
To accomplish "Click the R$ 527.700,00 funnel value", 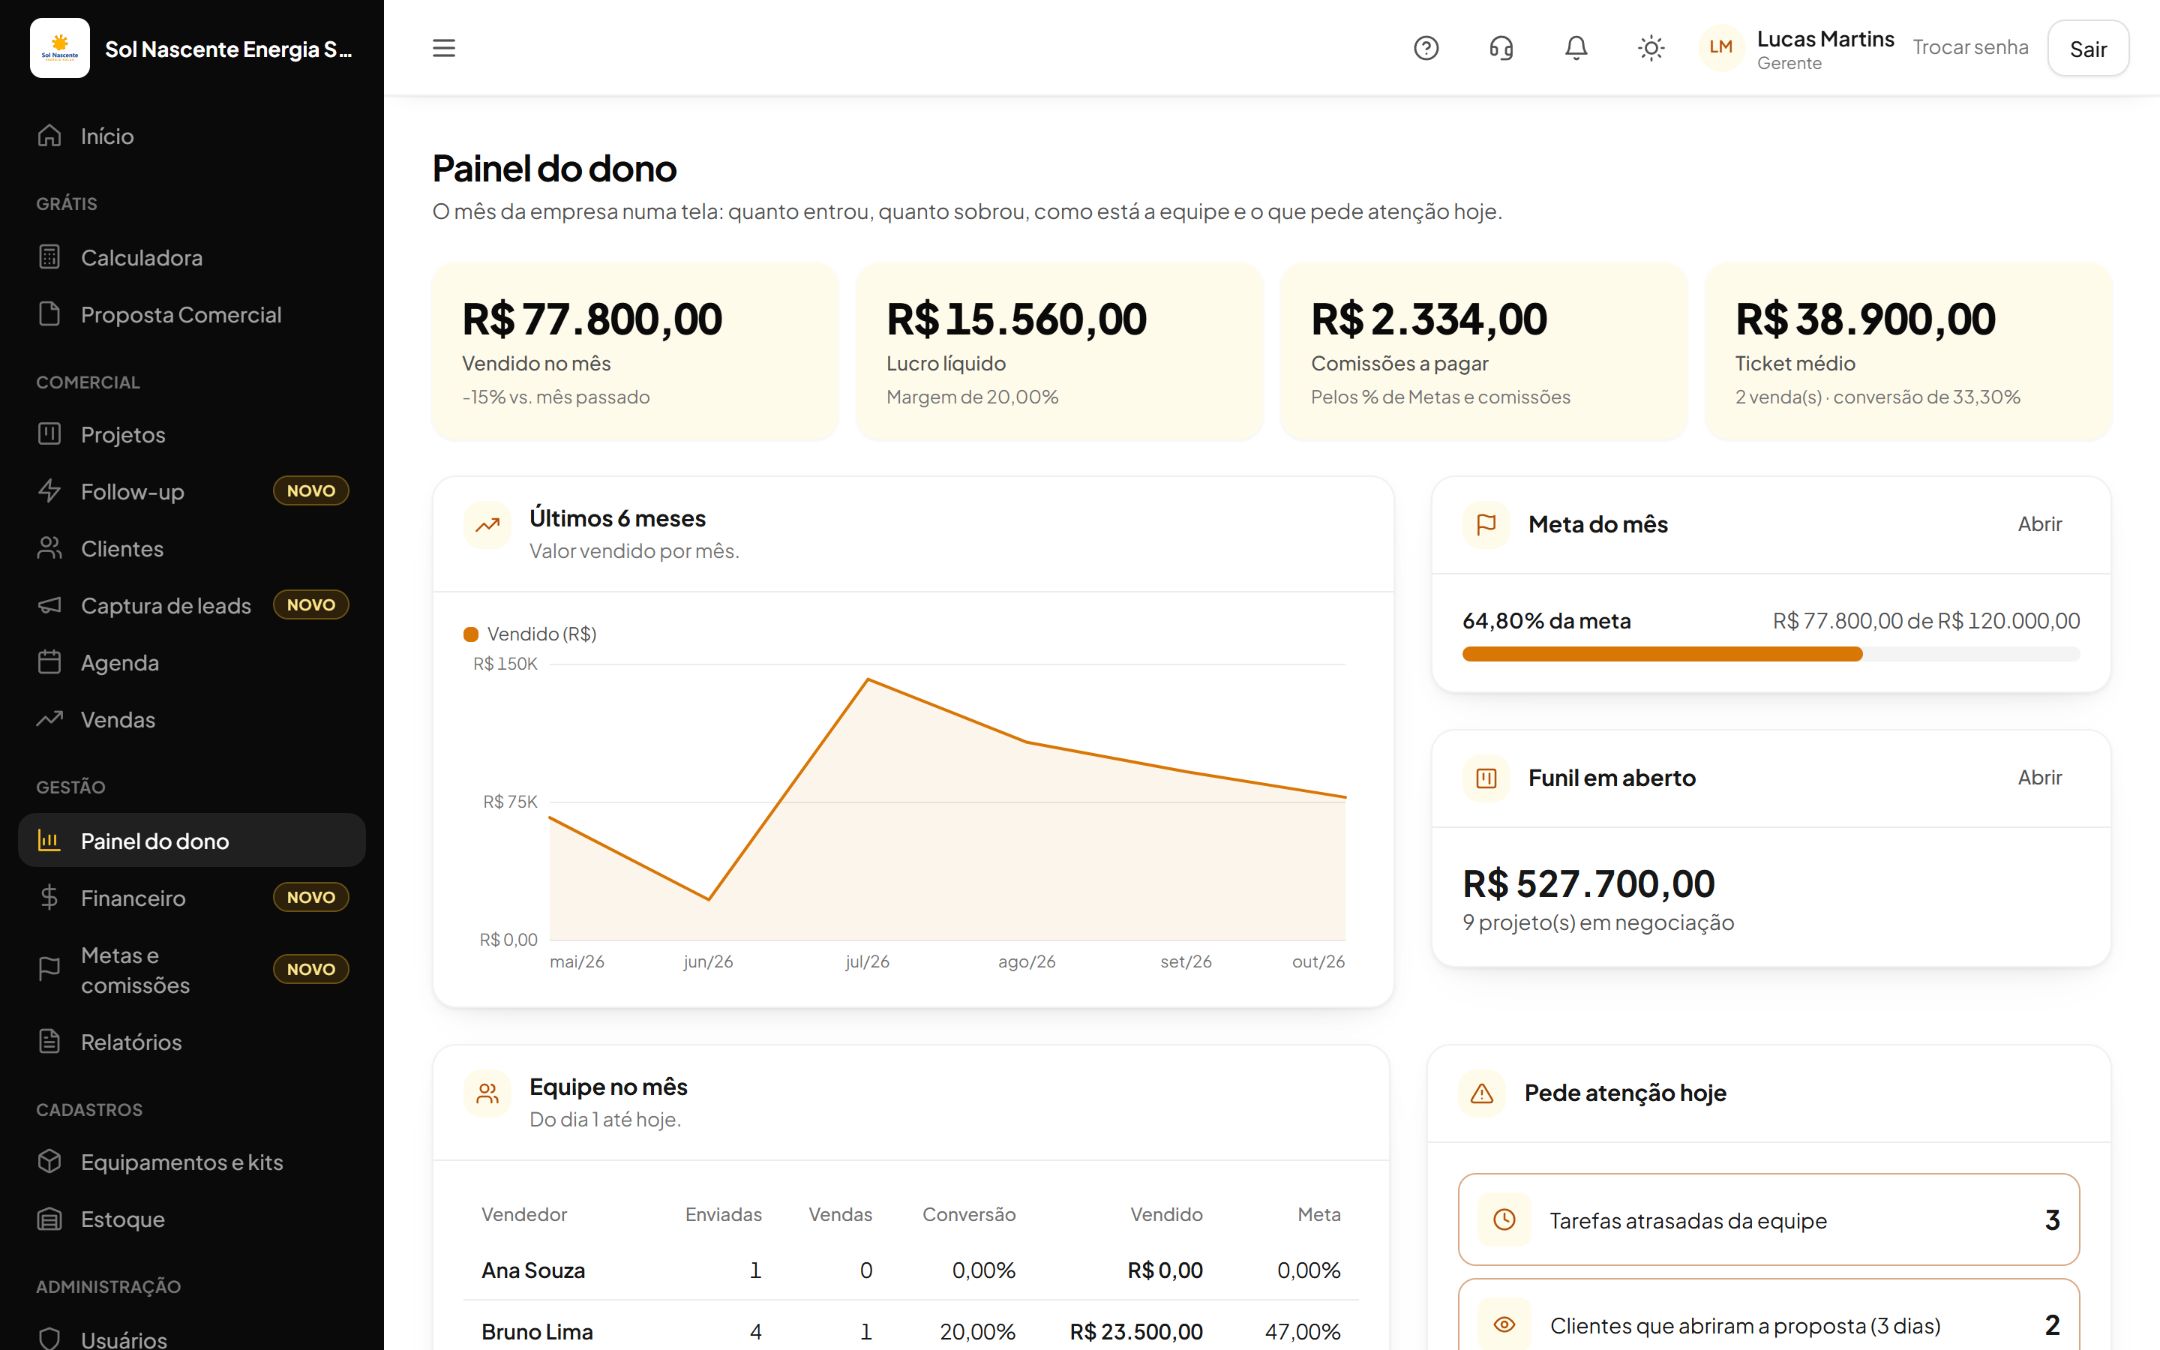I will click(x=1588, y=884).
